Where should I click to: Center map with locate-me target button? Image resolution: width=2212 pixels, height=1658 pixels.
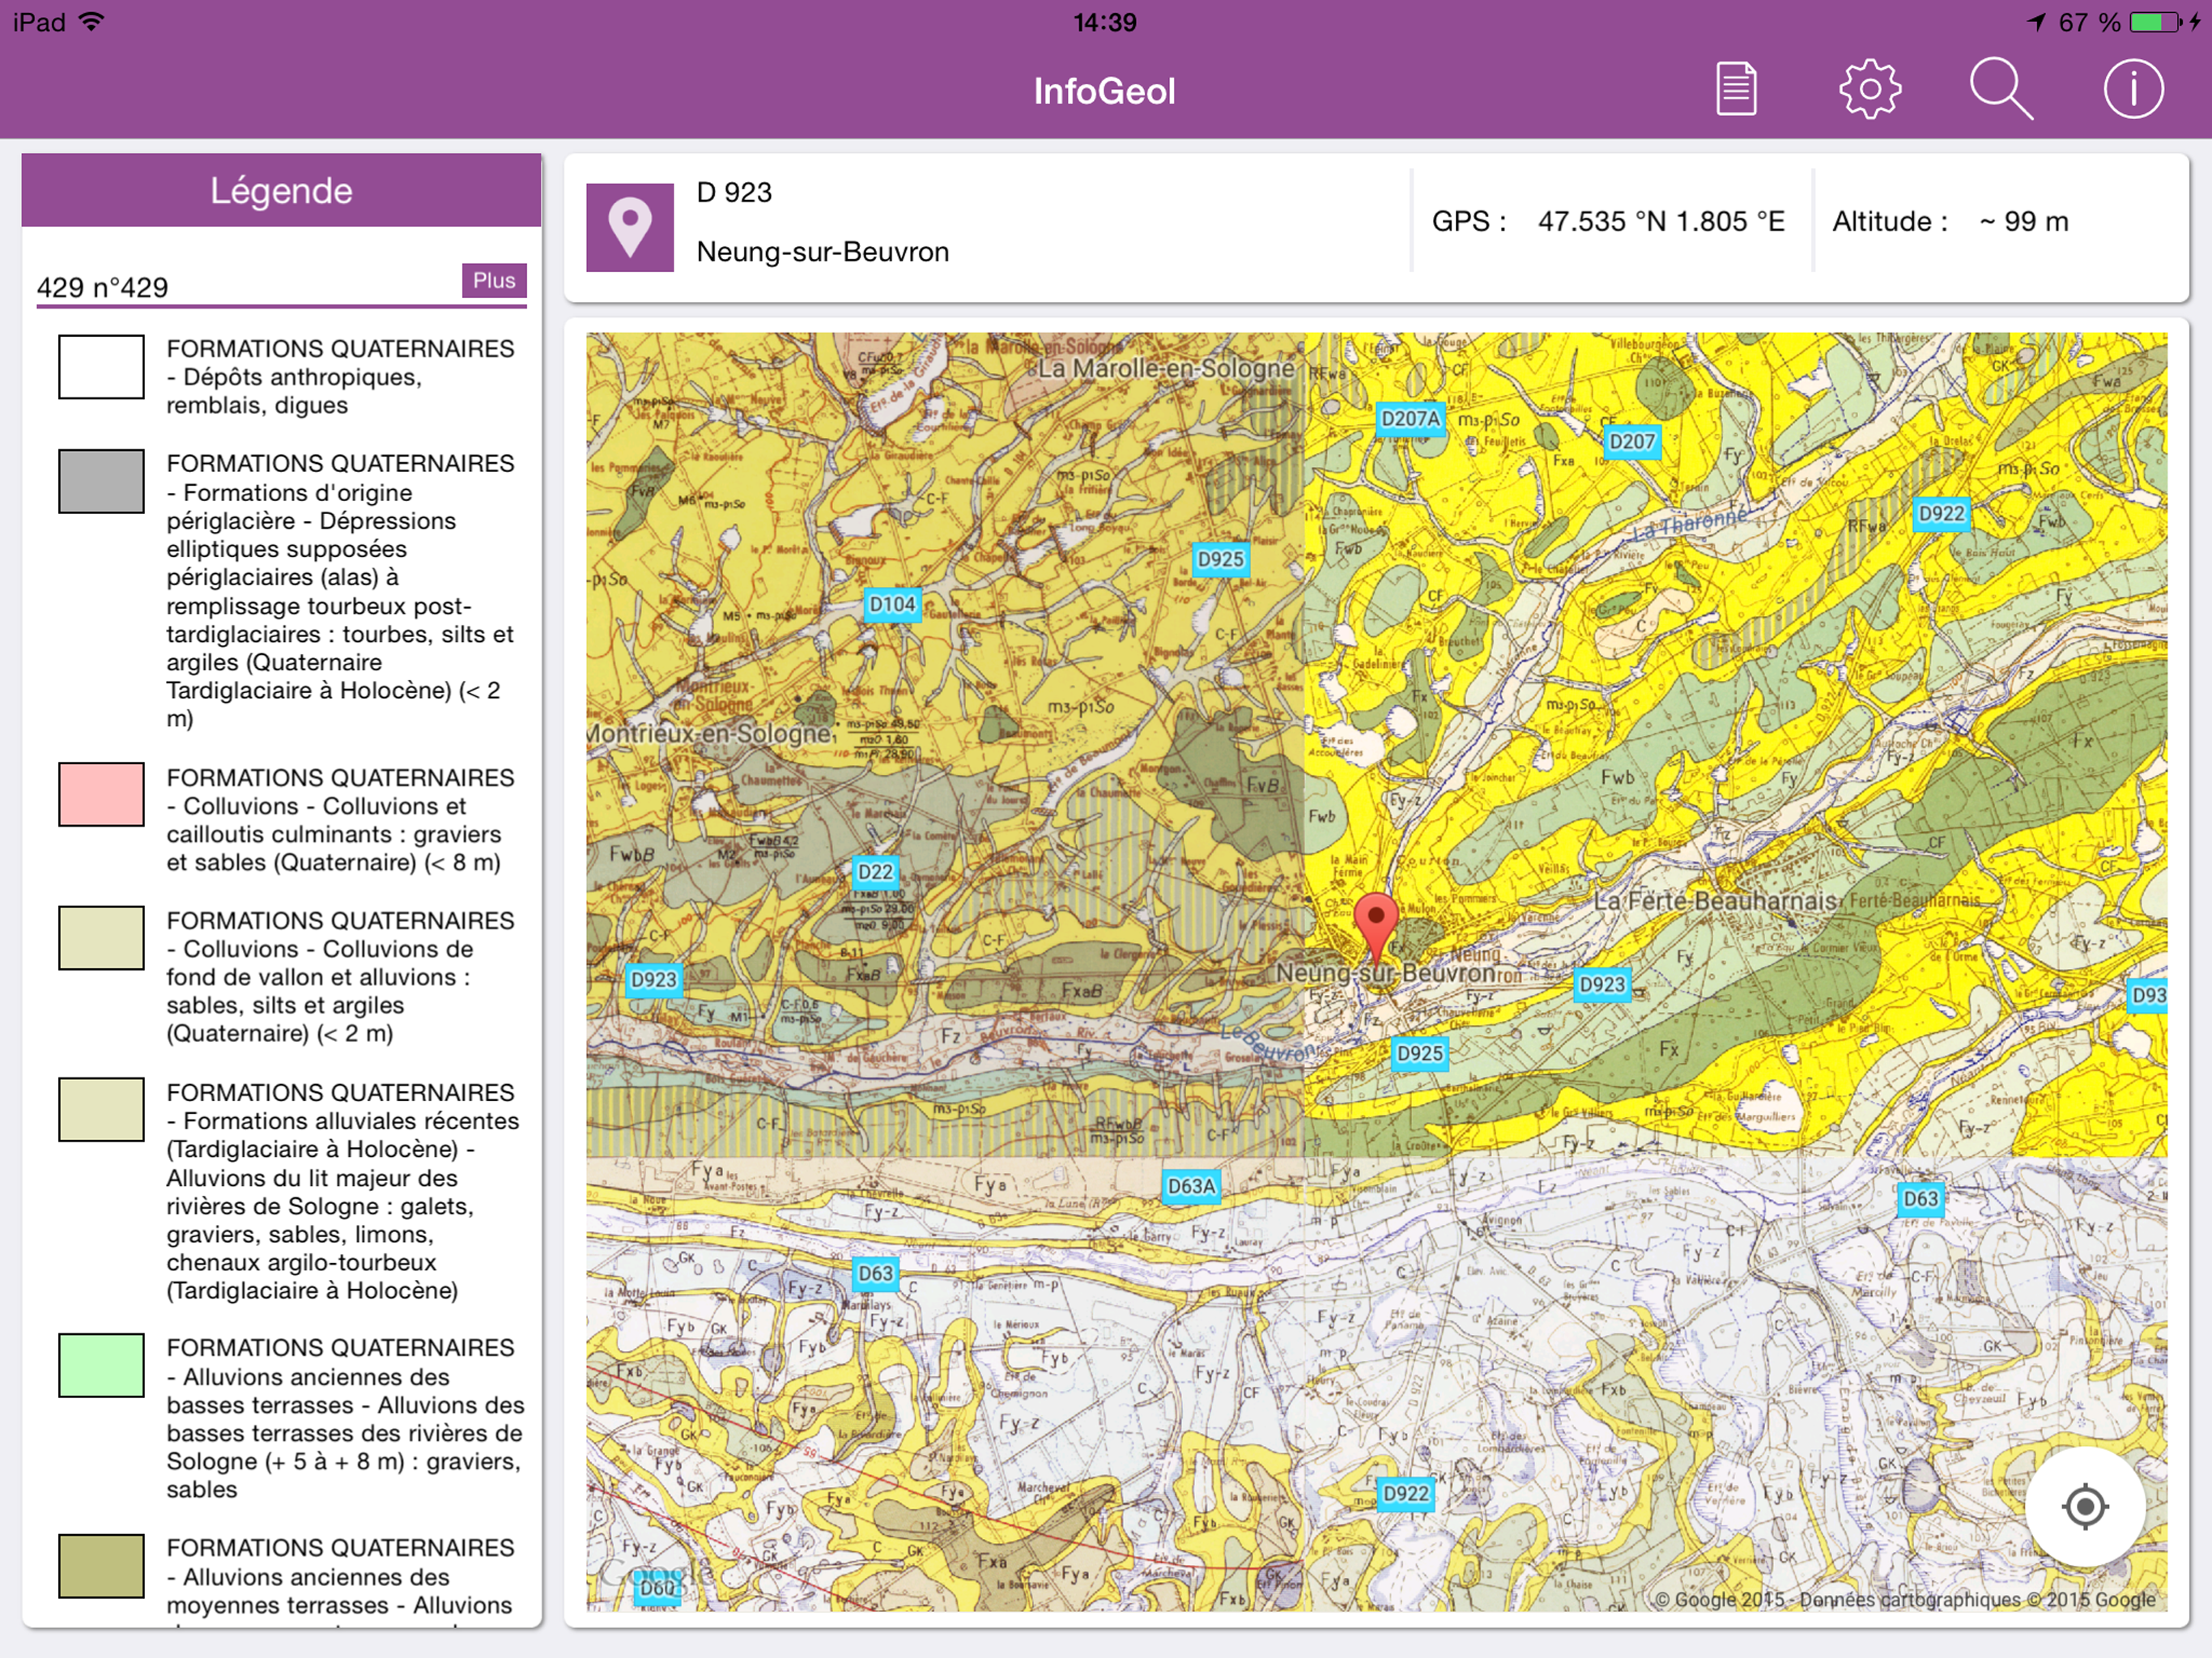[2085, 1505]
